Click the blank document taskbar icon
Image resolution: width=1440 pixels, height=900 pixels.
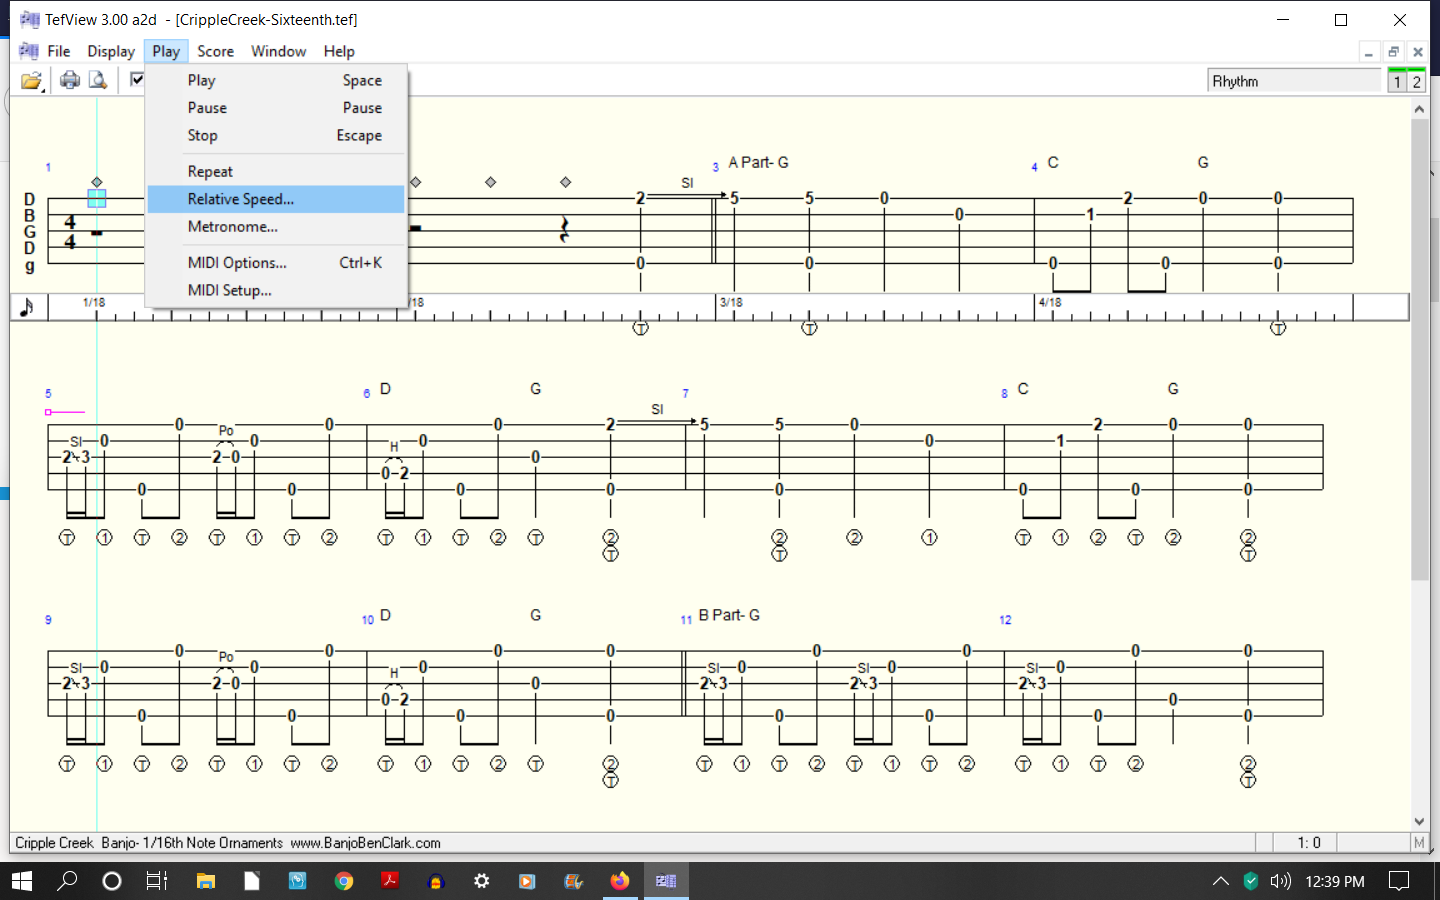click(252, 881)
